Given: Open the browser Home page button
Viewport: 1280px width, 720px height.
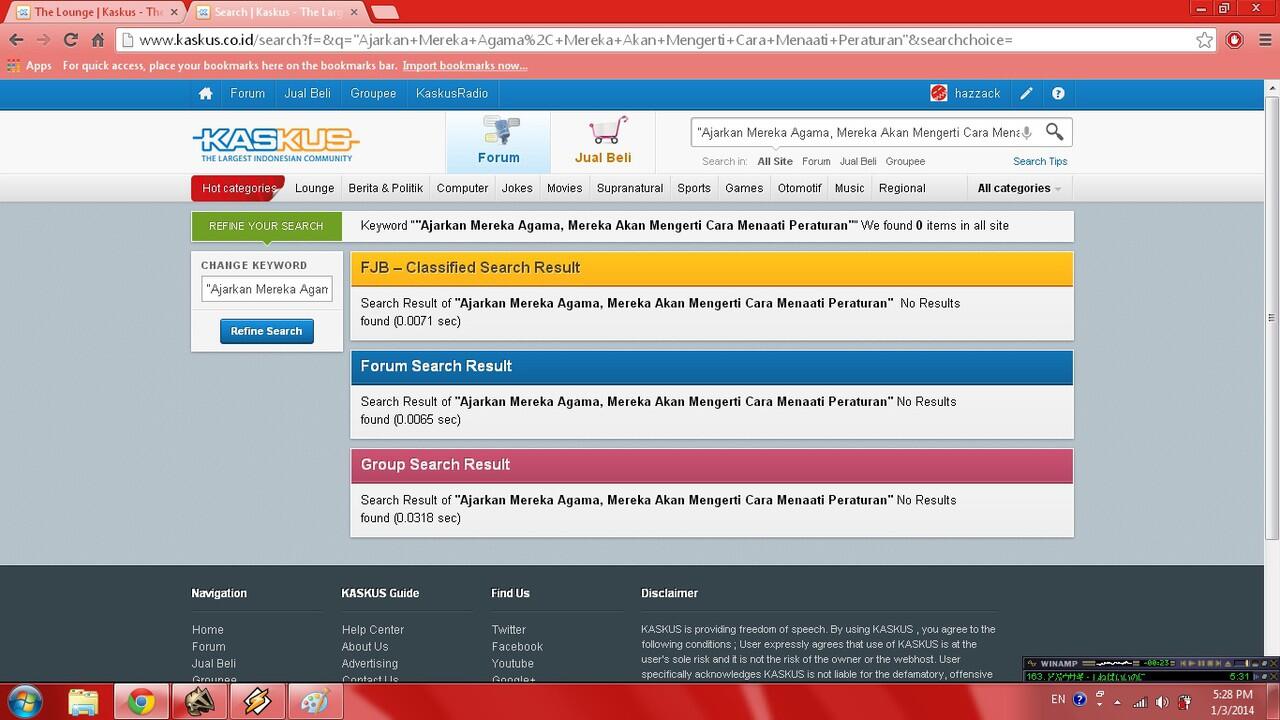Looking at the screenshot, I should pyautogui.click(x=98, y=40).
